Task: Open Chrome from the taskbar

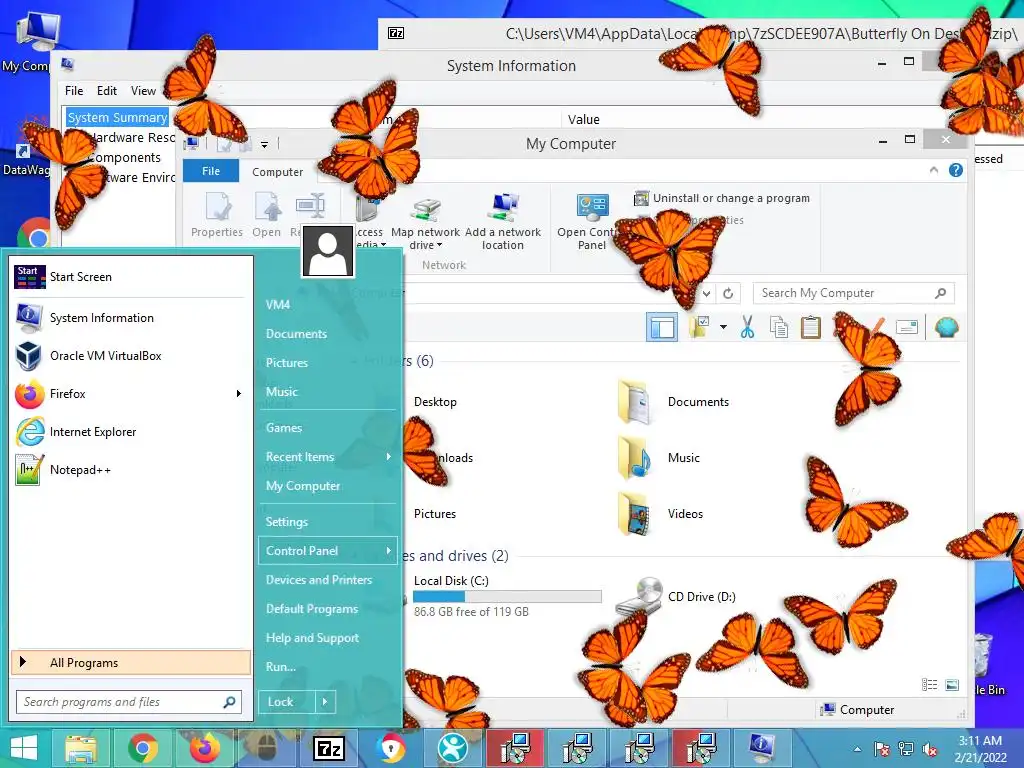Action: click(142, 748)
